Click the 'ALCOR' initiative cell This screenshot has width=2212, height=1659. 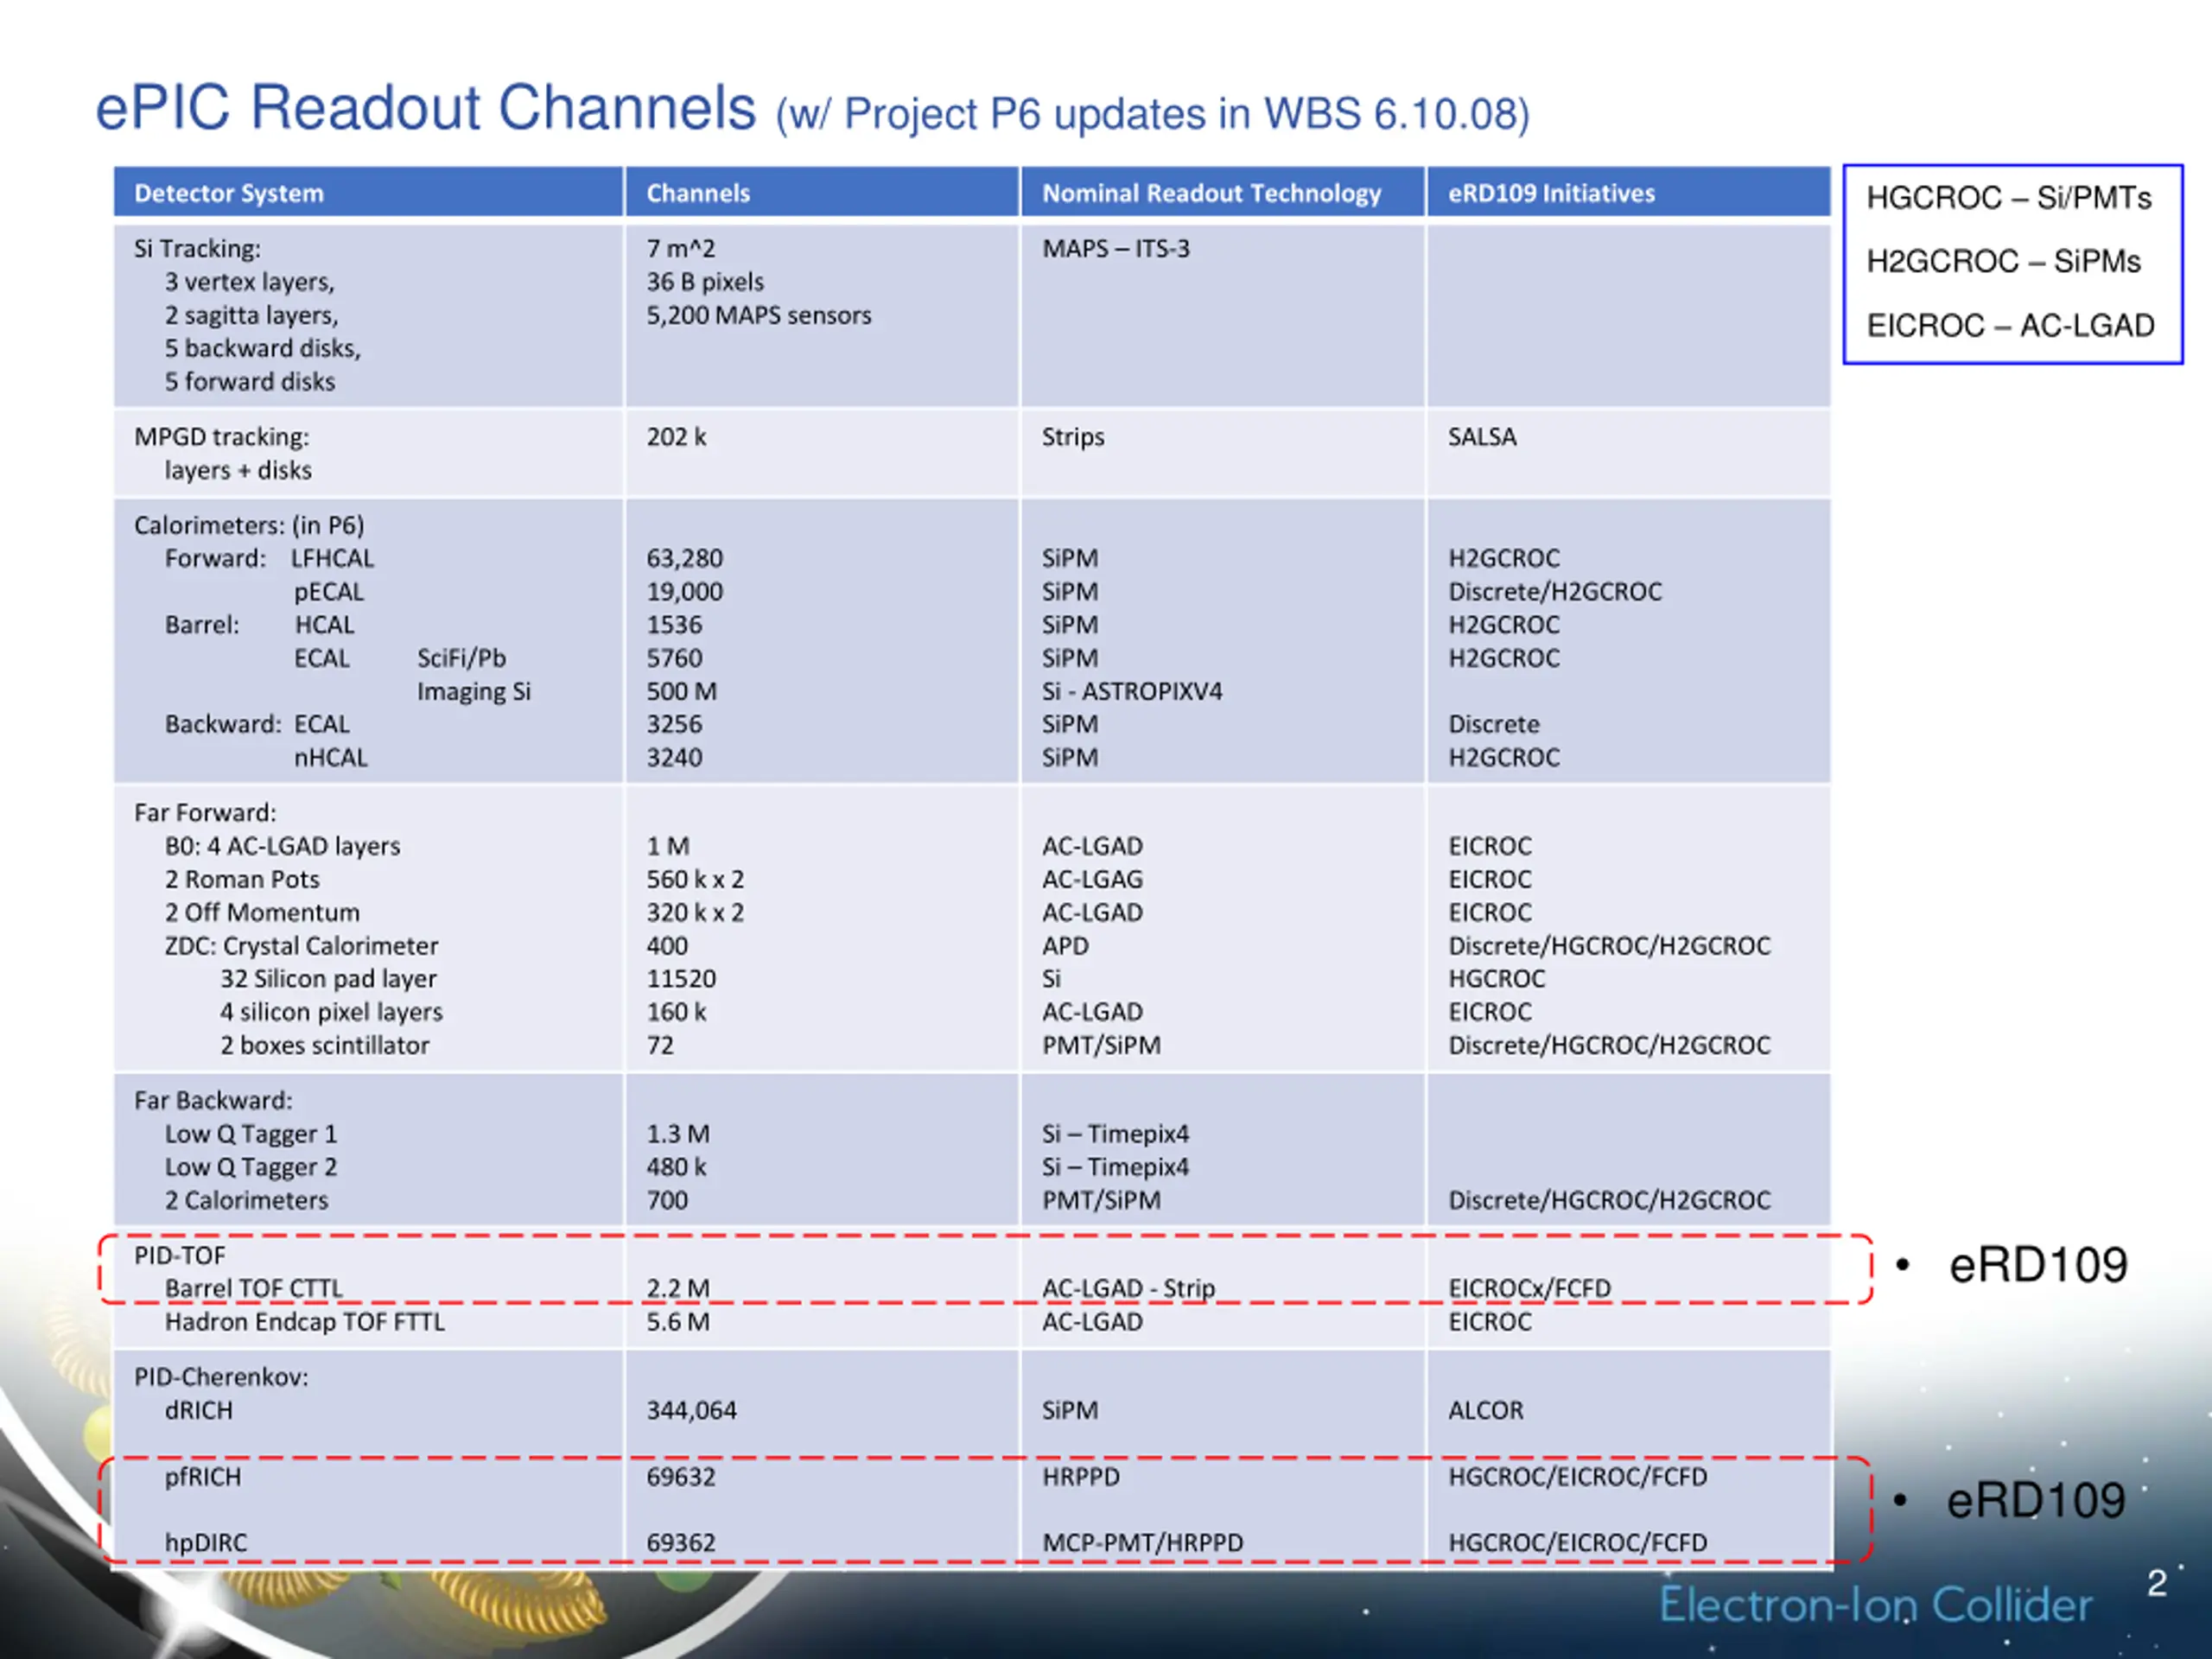click(x=1486, y=1411)
